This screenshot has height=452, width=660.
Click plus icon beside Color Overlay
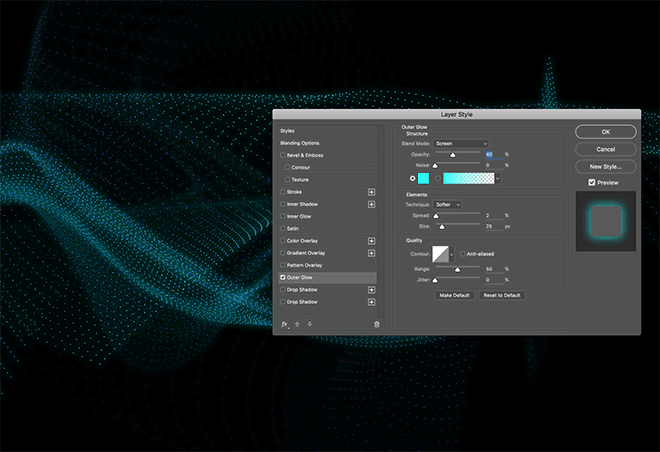[x=372, y=240]
